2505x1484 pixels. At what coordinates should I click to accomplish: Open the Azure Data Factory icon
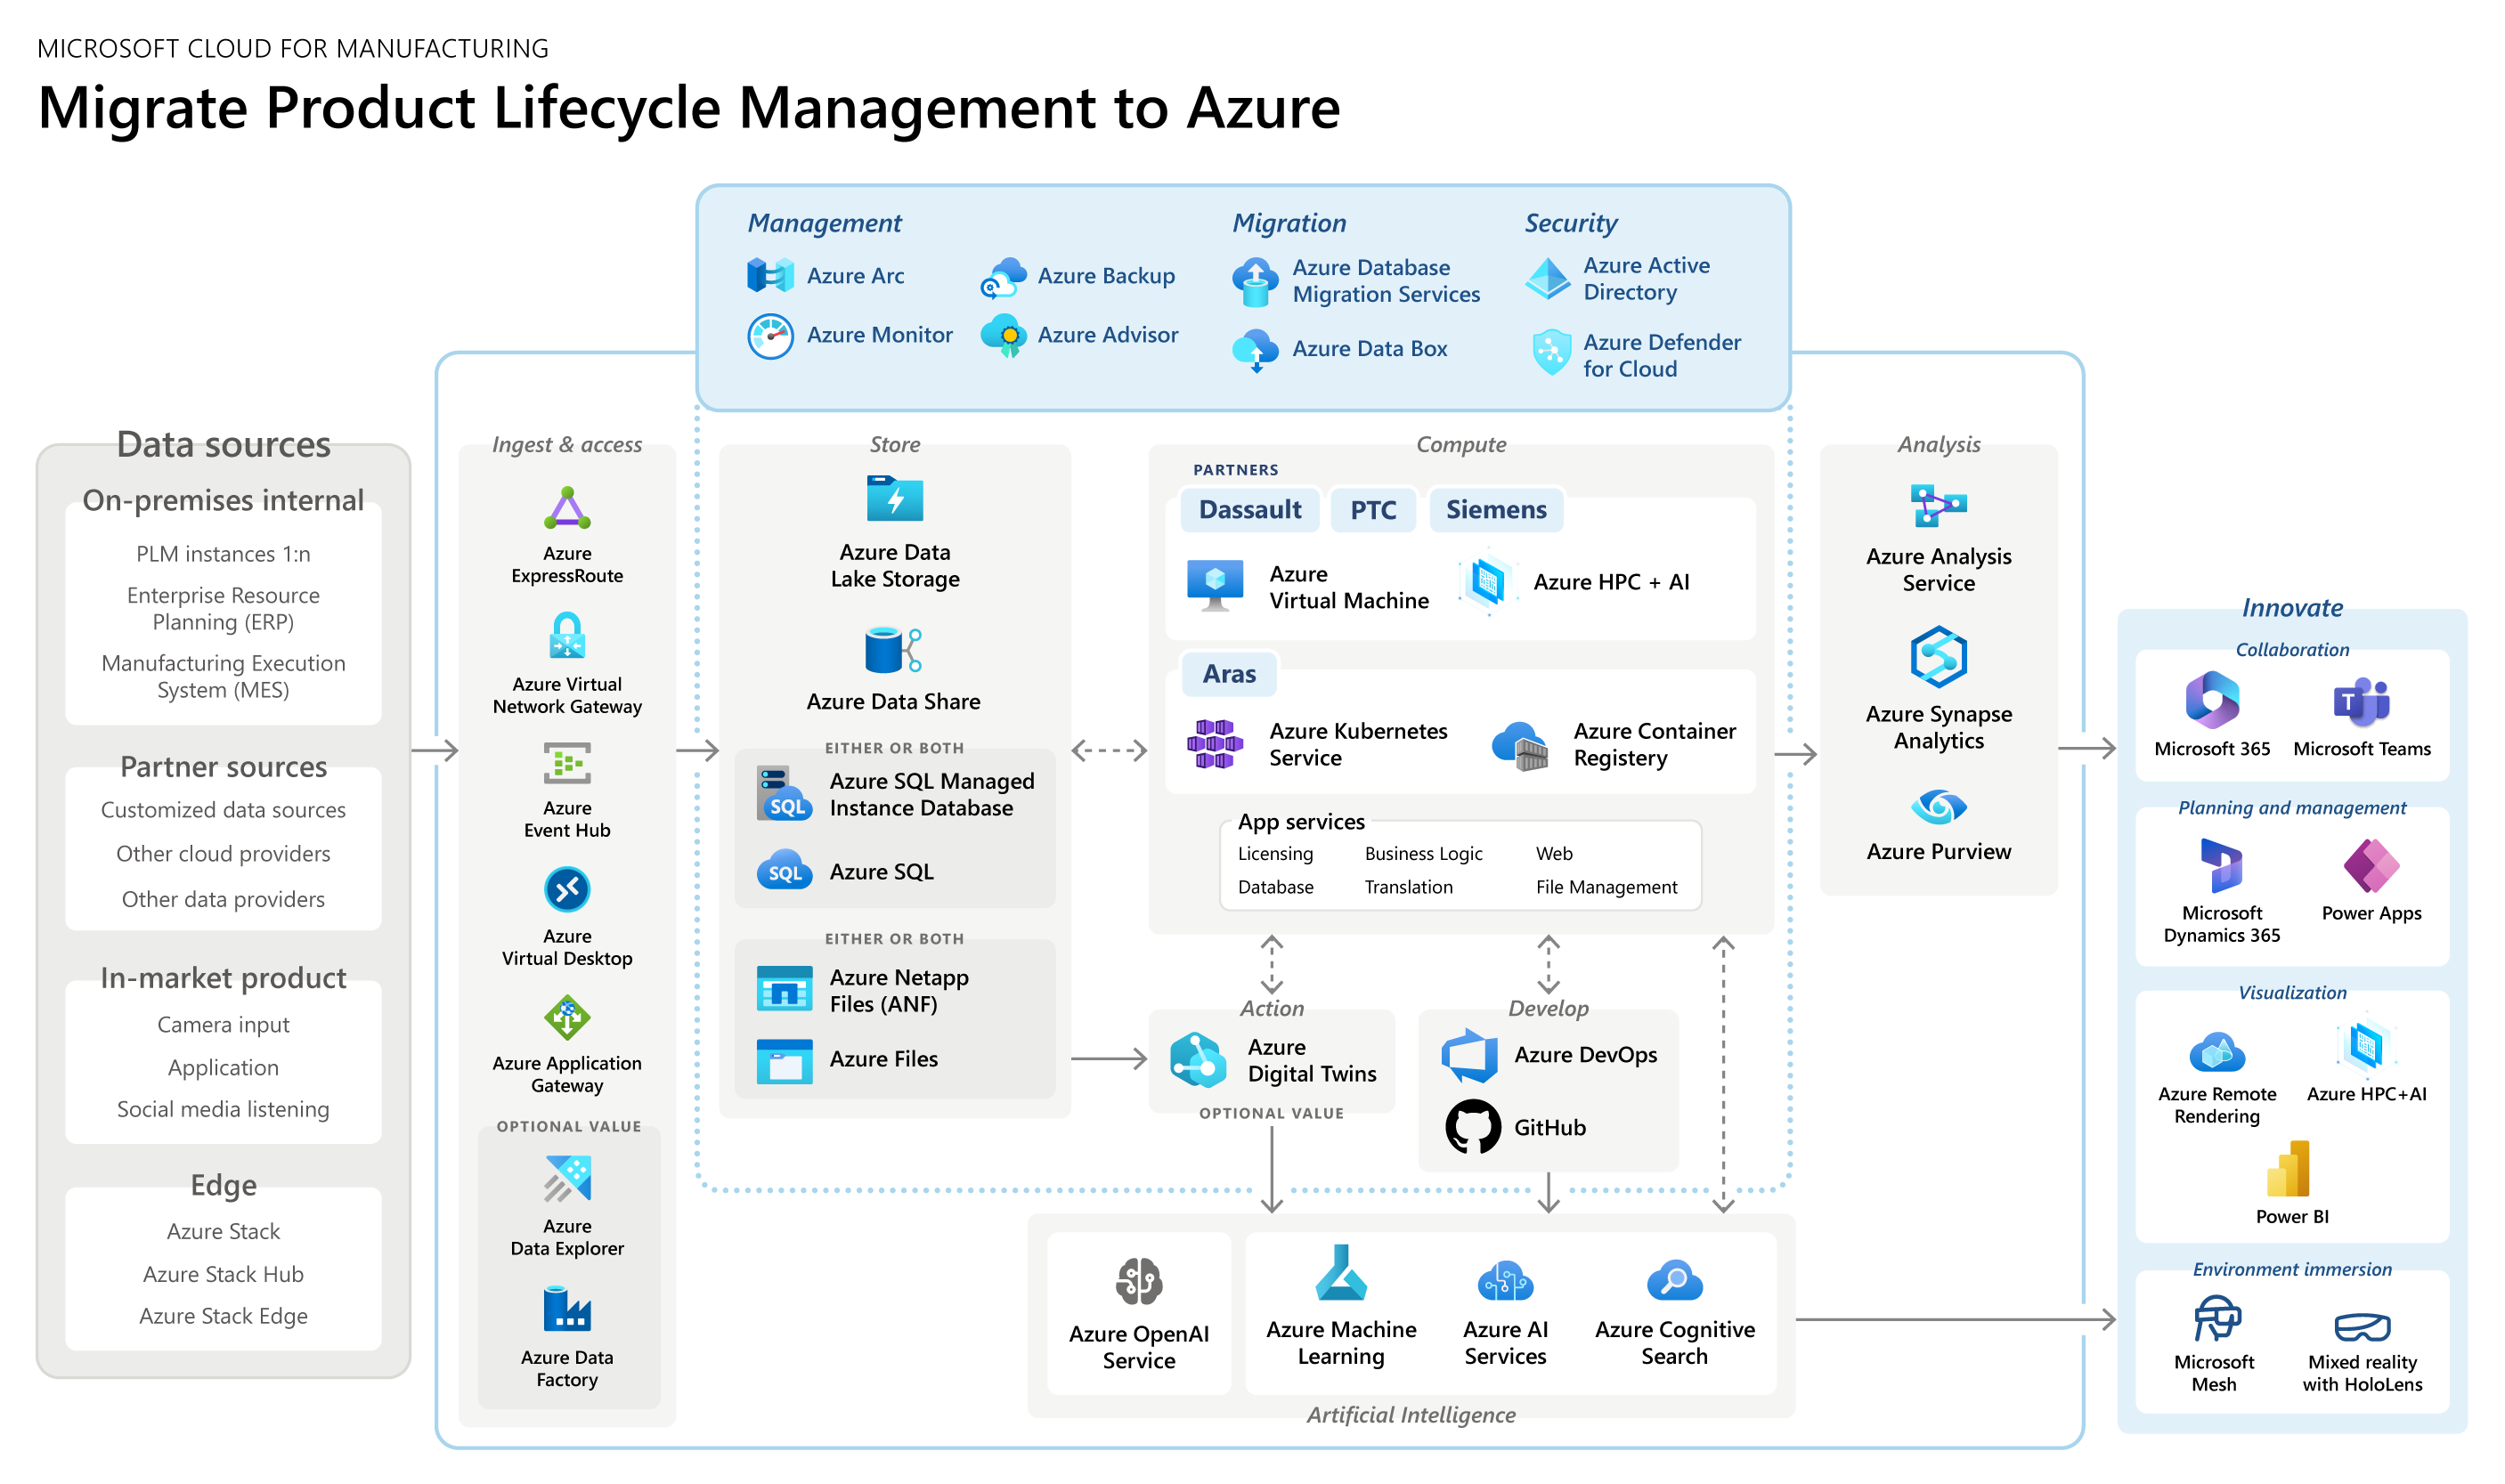pos(566,1313)
